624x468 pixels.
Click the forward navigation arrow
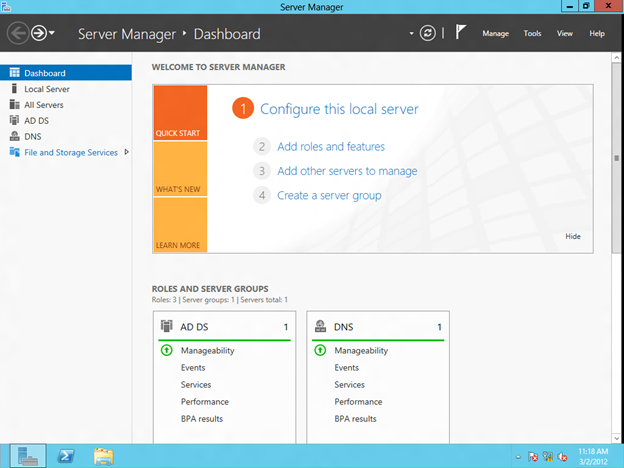pos(40,33)
